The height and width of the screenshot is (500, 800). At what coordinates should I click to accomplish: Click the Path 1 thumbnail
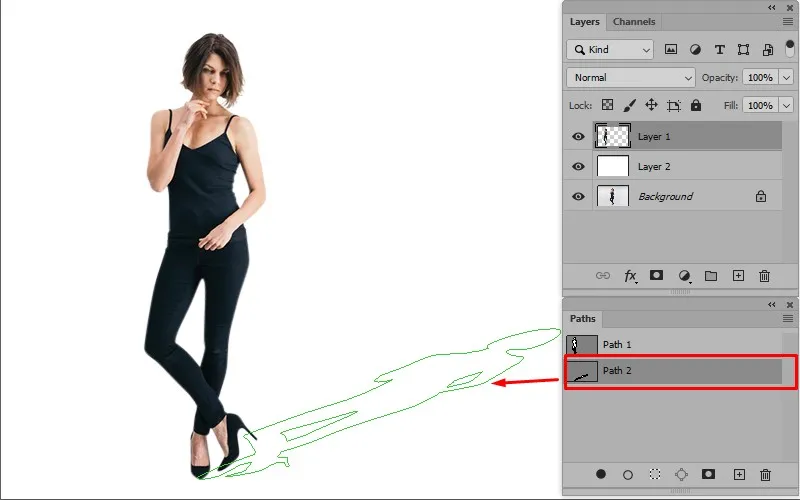pyautogui.click(x=582, y=344)
